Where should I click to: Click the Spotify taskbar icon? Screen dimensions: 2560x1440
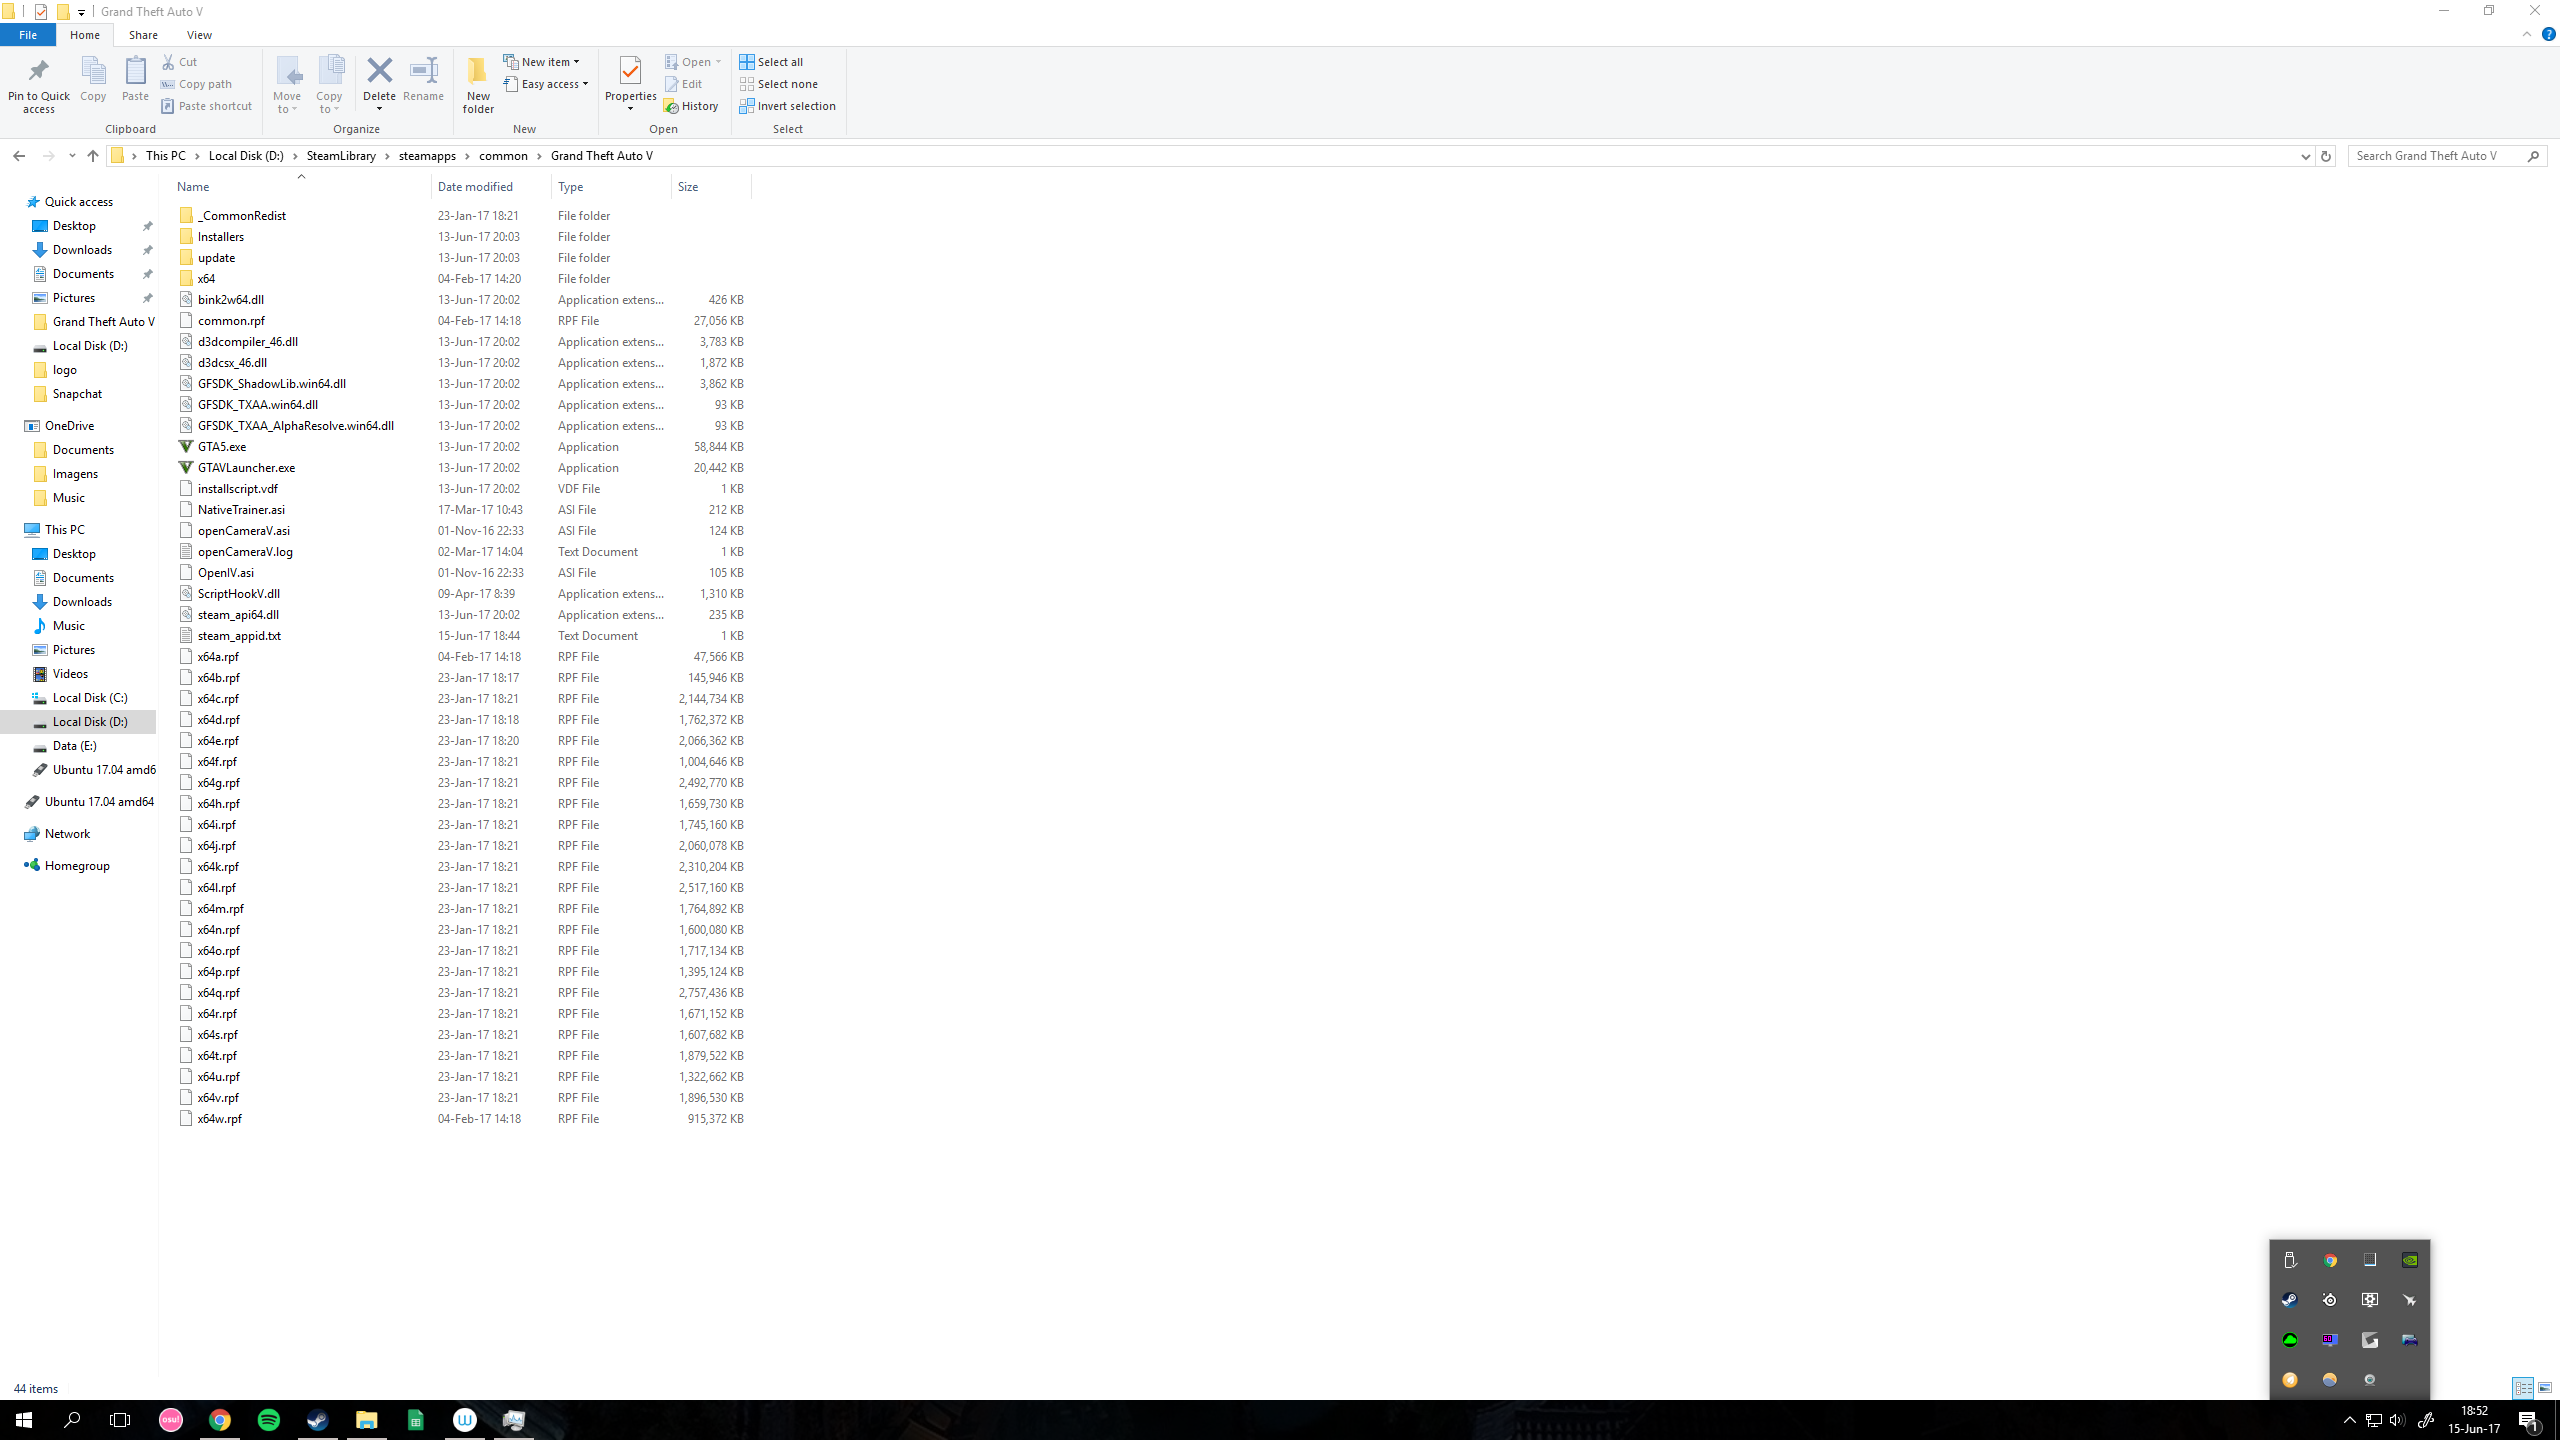coord(269,1420)
